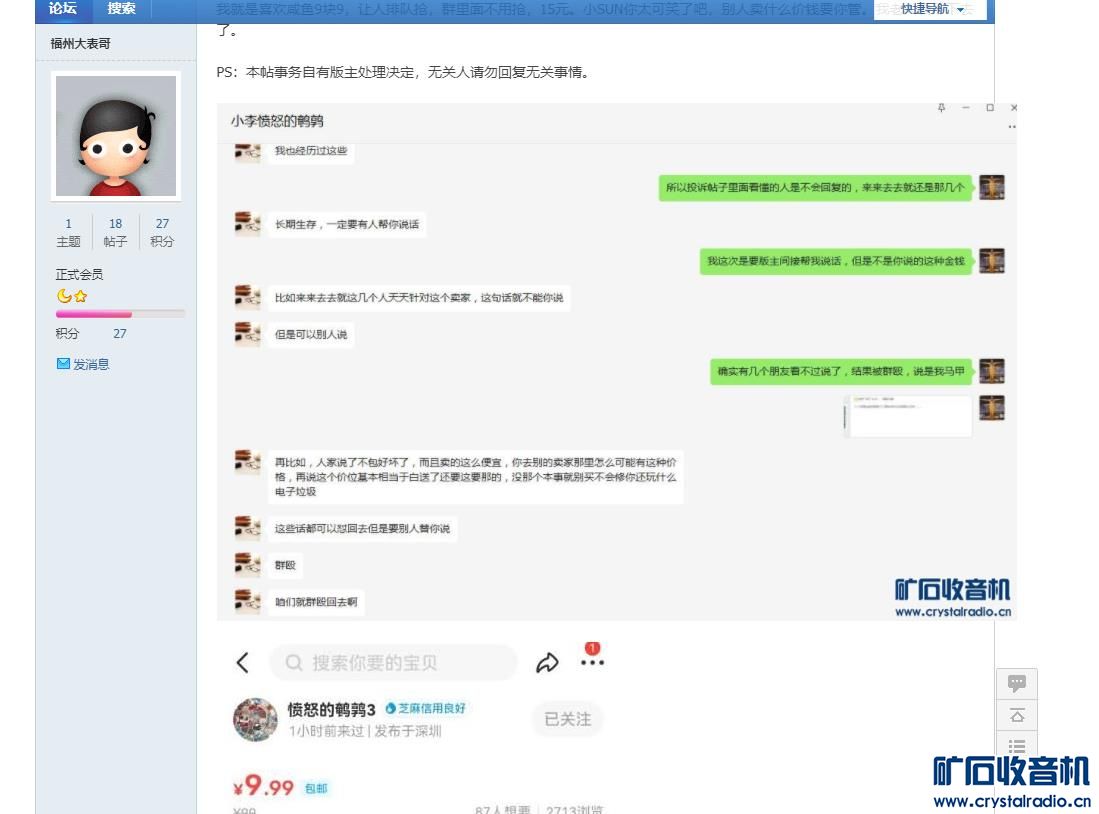Click the share arrow icon

[547, 663]
